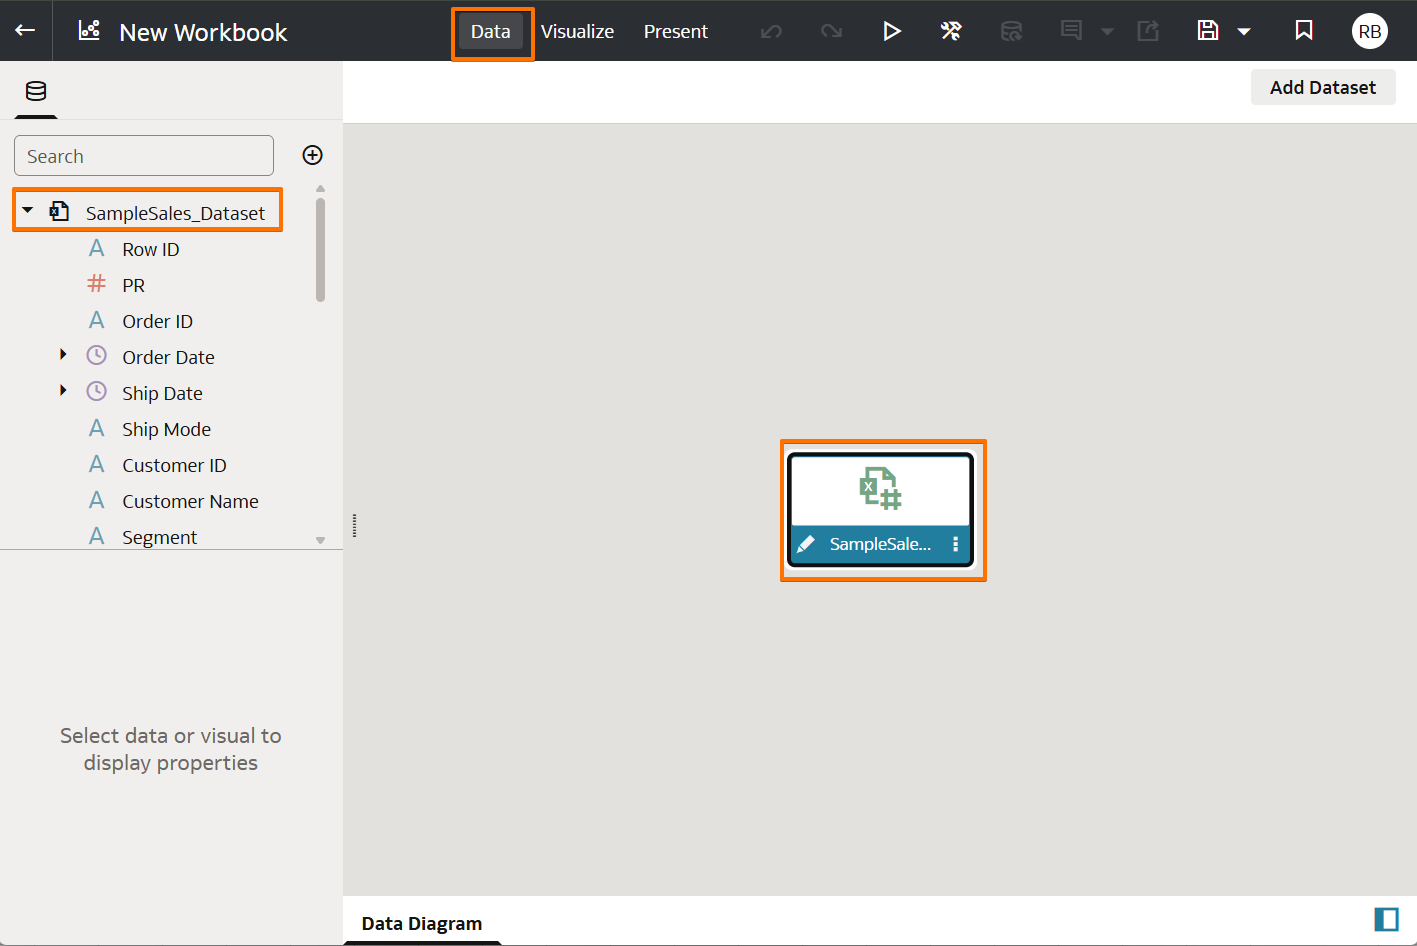Select the database panel icon above the search box
This screenshot has width=1417, height=946.
tap(36, 92)
